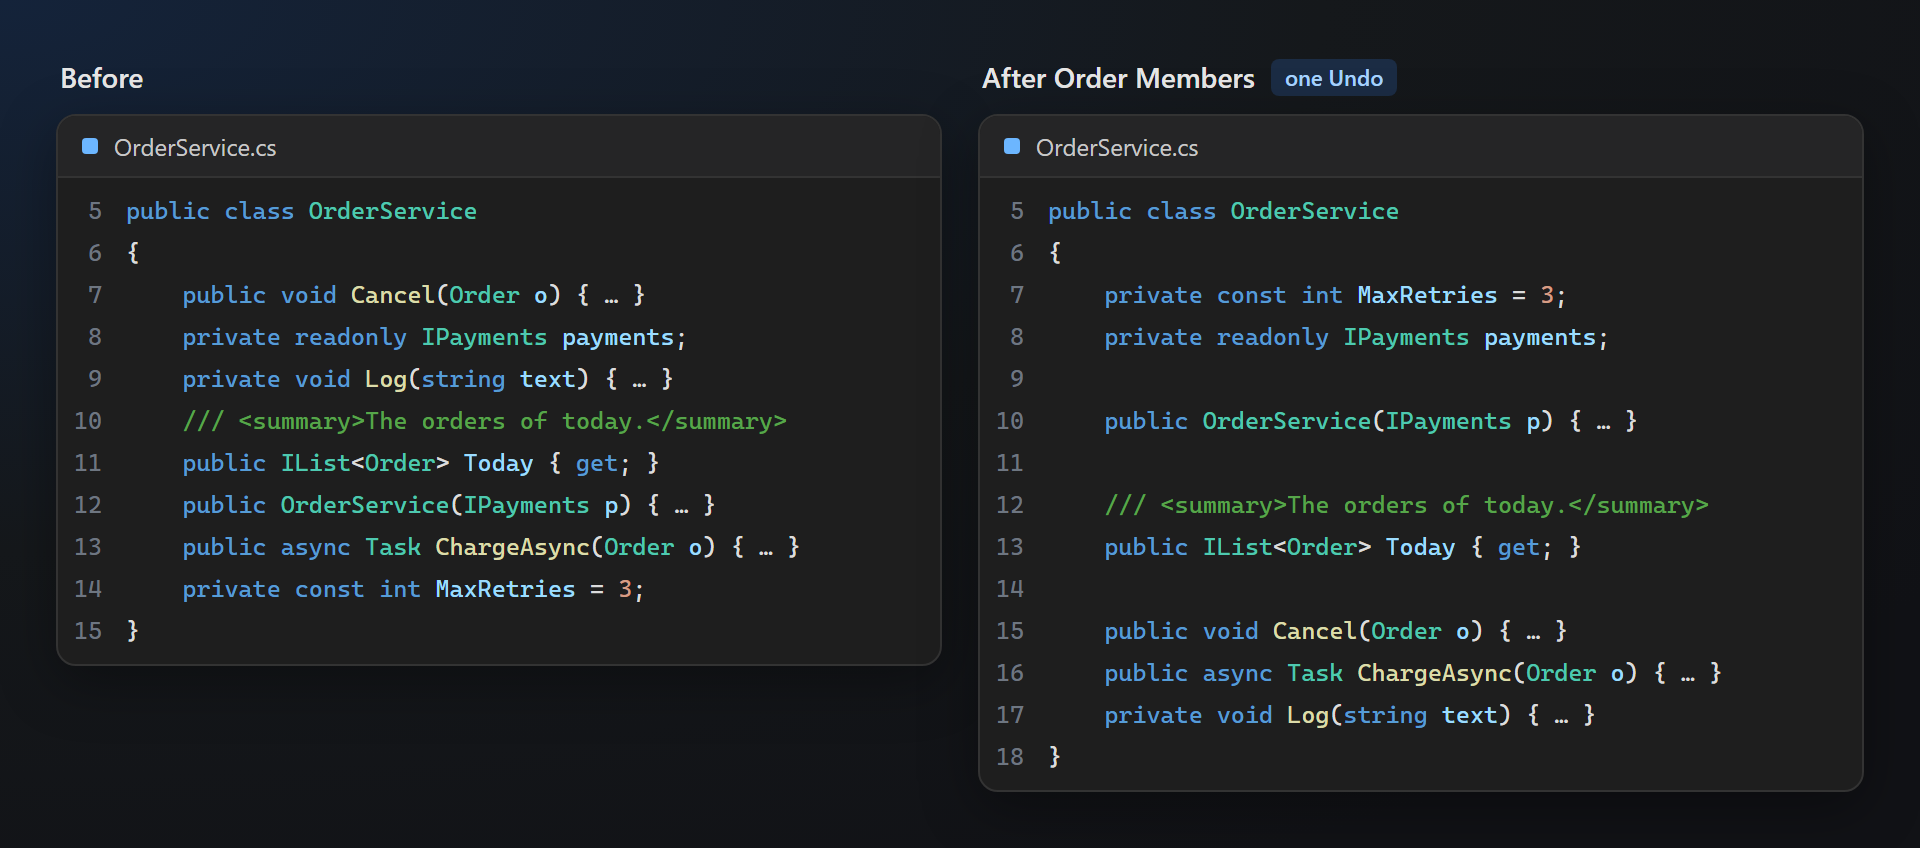This screenshot has width=1920, height=848.
Task: Expand the folded Cancel body in the After panel
Action: pos(1533,632)
